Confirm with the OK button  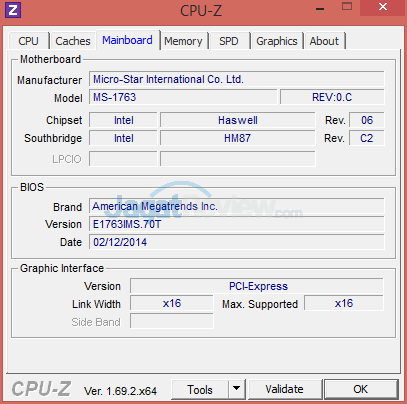(x=361, y=389)
